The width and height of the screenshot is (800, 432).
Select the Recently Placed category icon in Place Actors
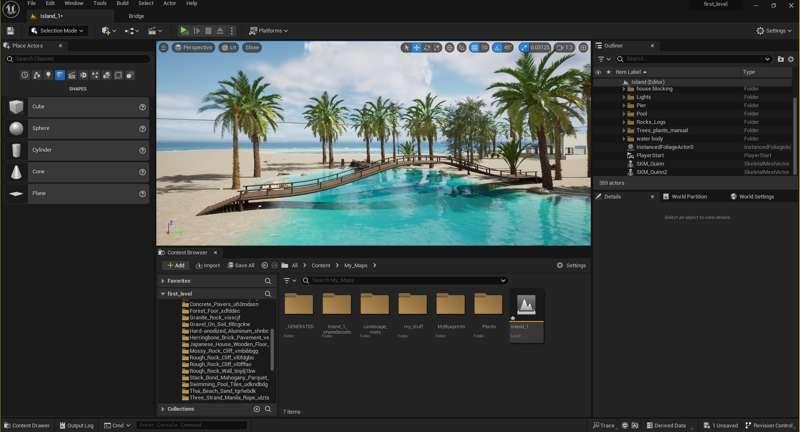25,75
